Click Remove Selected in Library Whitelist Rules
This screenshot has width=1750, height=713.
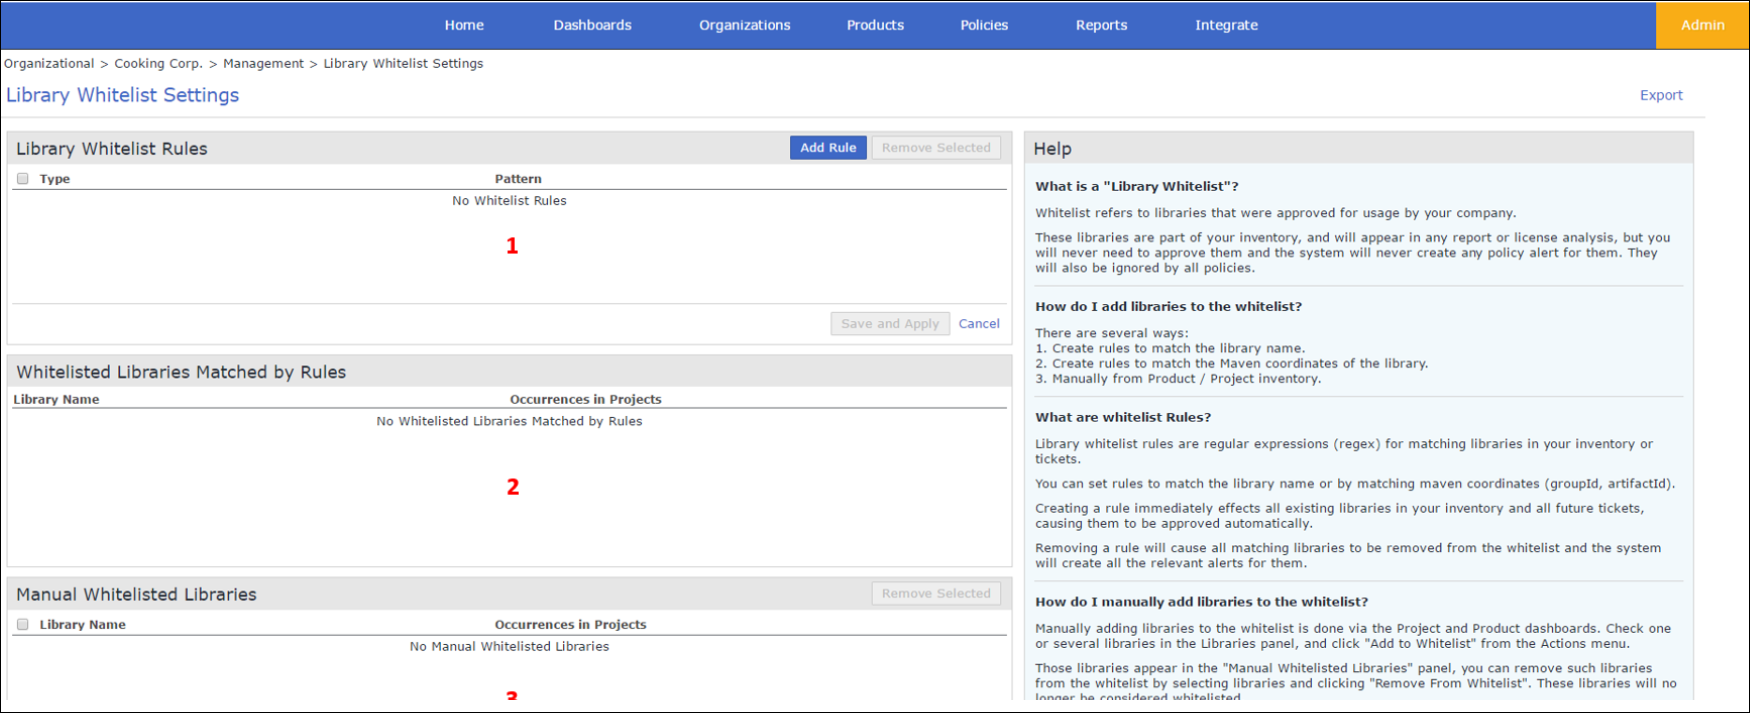[936, 148]
